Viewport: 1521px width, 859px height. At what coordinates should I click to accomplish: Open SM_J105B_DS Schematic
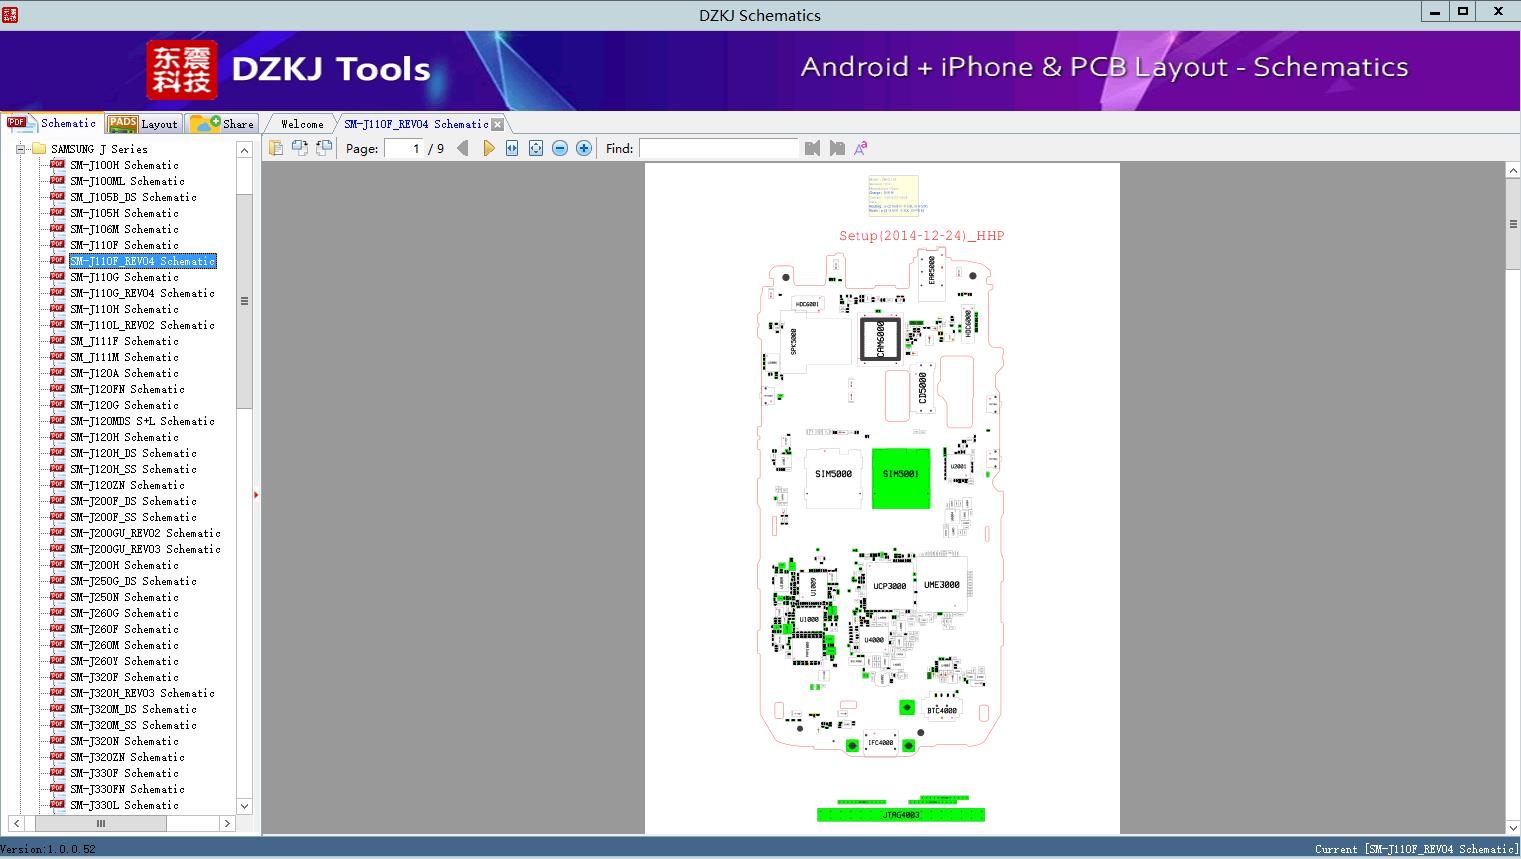pos(133,197)
